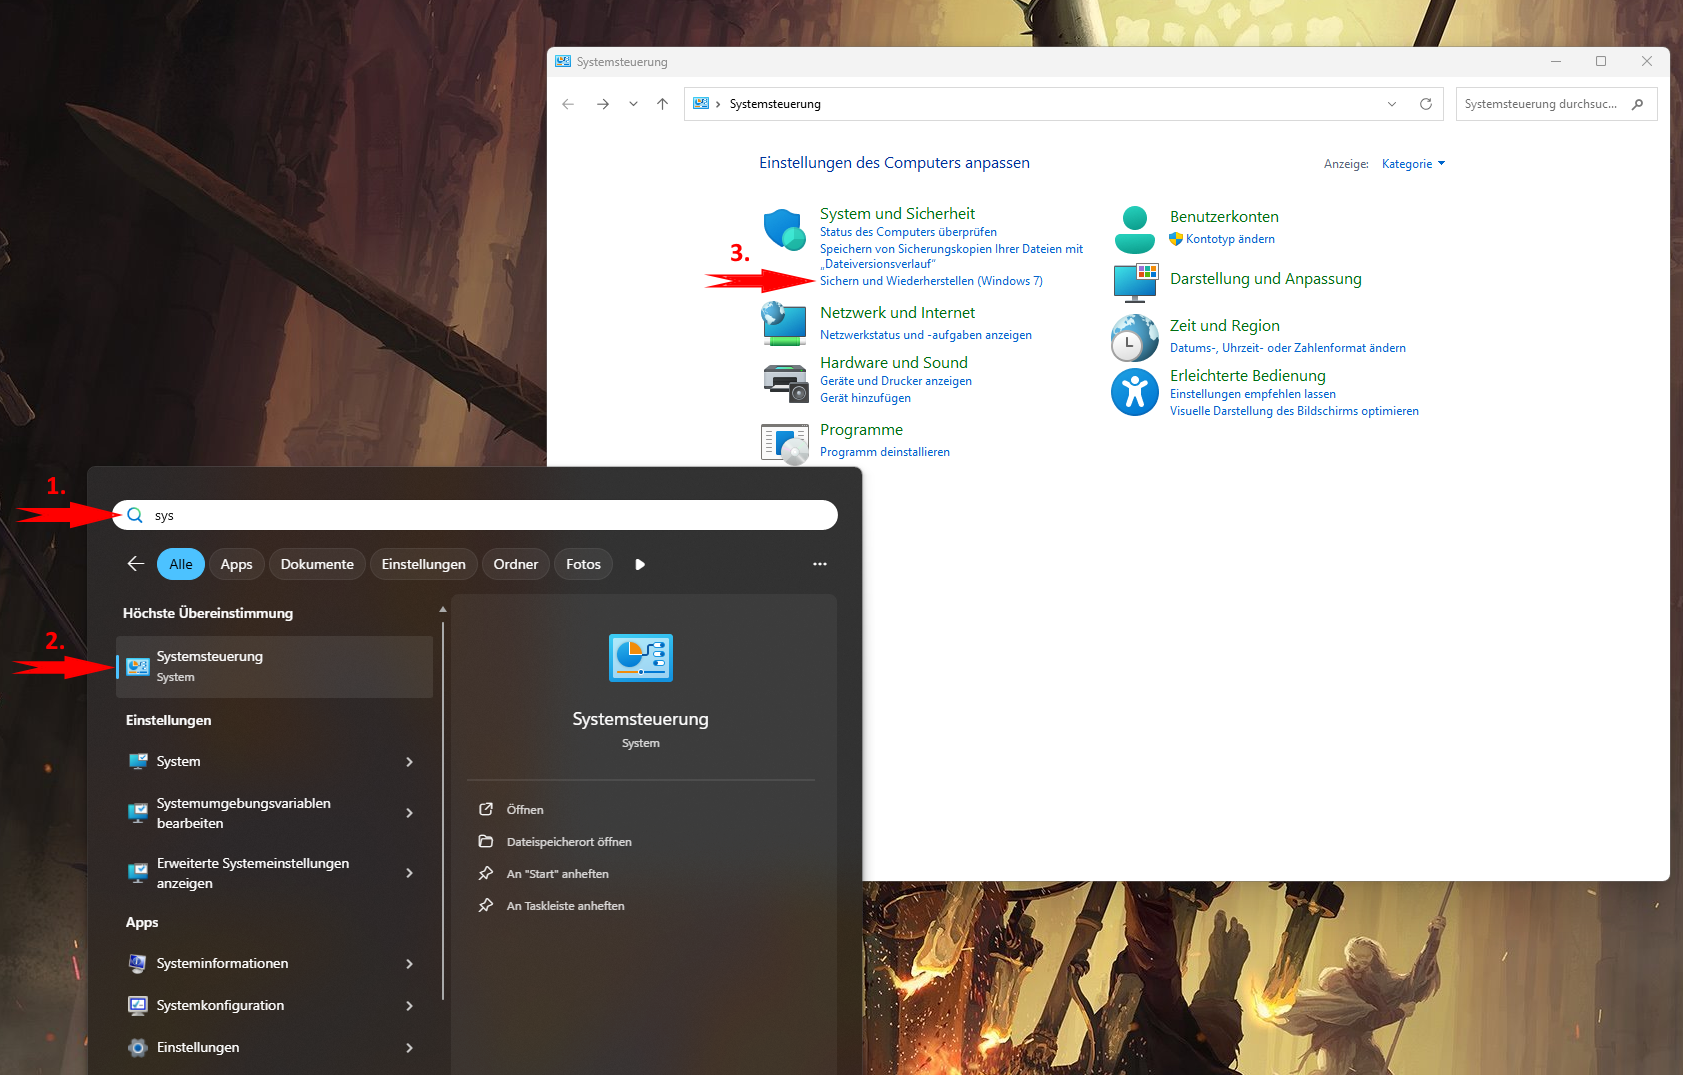Open Datums-, Uhrzeit- oder Zahlenformat ändern
The height and width of the screenshot is (1075, 1683).
pos(1288,348)
